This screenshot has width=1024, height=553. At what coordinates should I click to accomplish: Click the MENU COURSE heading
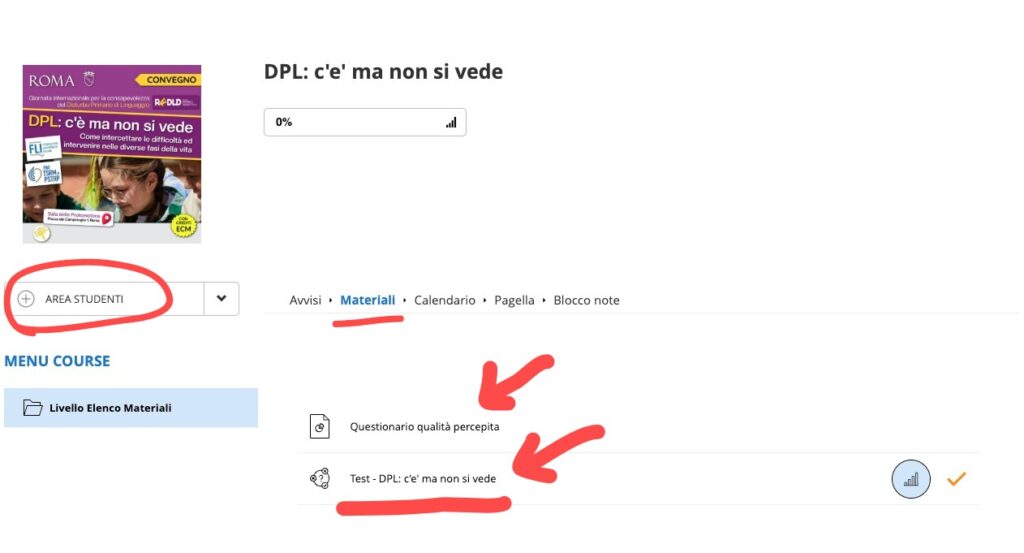point(57,361)
